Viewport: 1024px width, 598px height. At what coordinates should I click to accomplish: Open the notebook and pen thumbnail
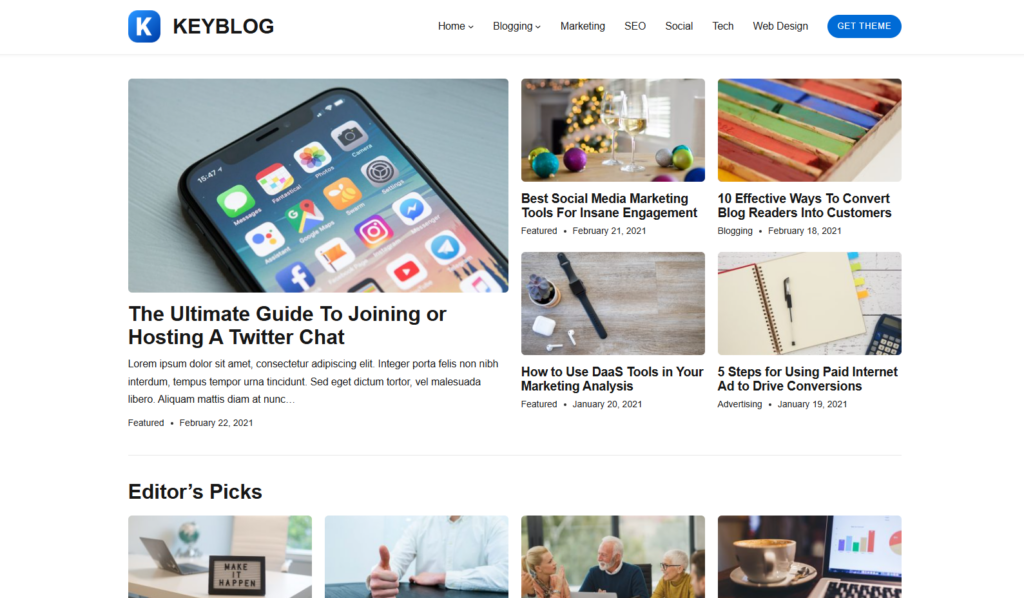coord(809,304)
